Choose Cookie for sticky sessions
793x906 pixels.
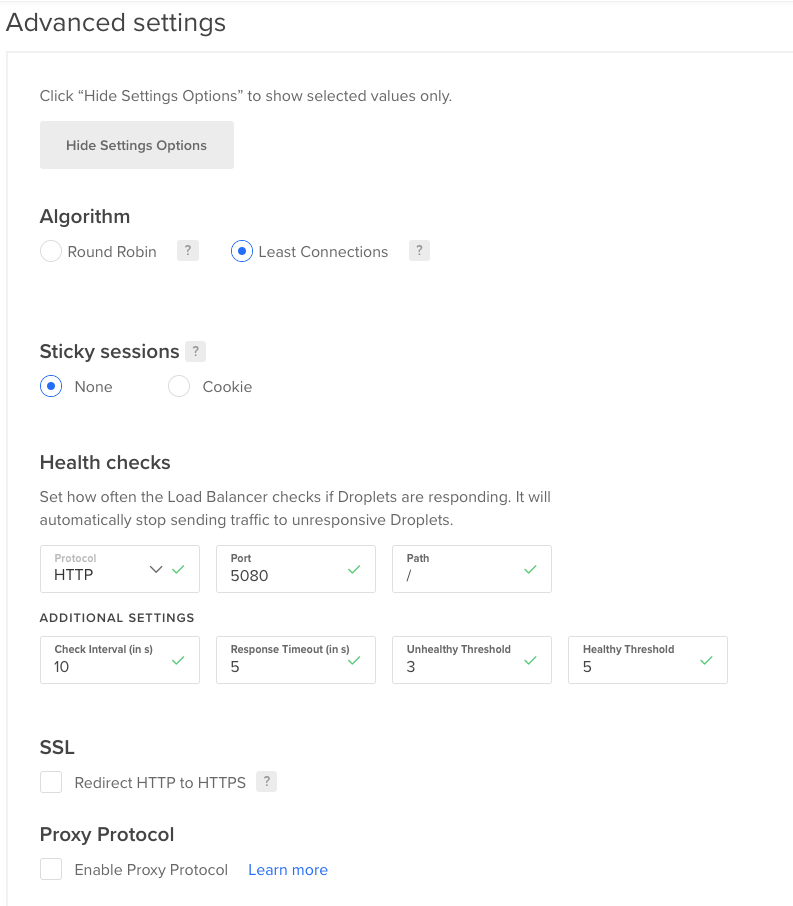point(179,386)
